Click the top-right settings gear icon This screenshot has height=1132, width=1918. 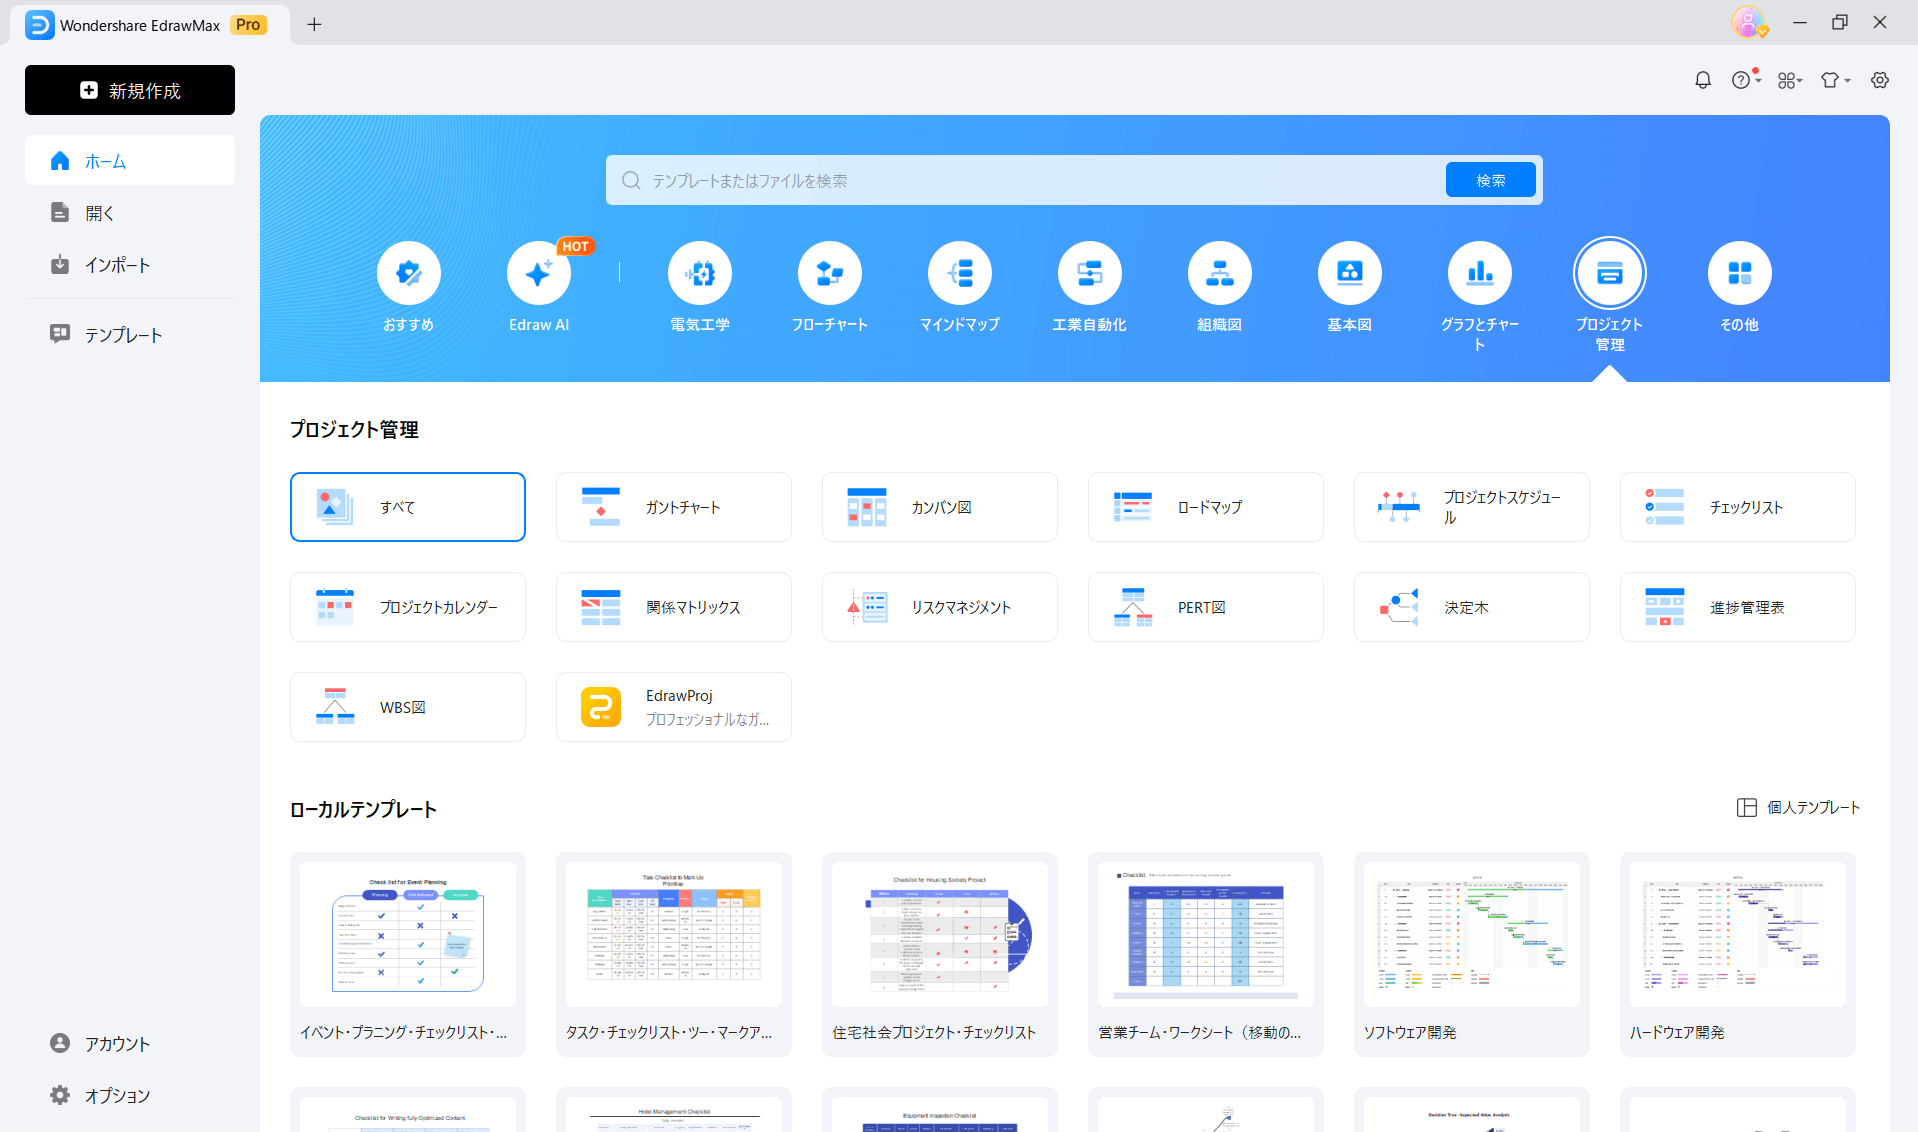point(1880,80)
